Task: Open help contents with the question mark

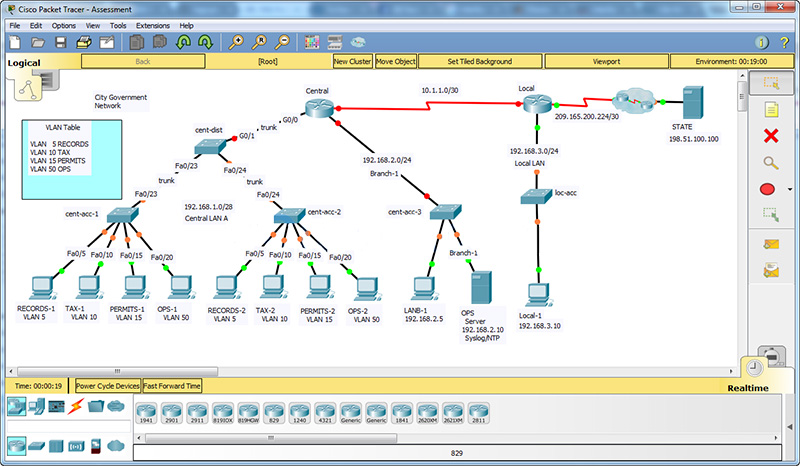Action: (x=785, y=43)
